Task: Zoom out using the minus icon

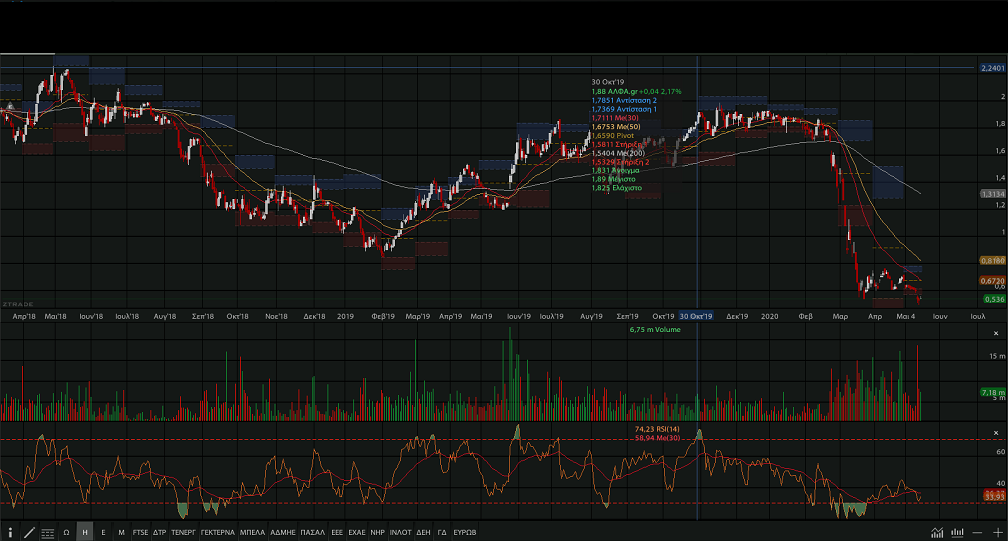Action: tap(977, 532)
